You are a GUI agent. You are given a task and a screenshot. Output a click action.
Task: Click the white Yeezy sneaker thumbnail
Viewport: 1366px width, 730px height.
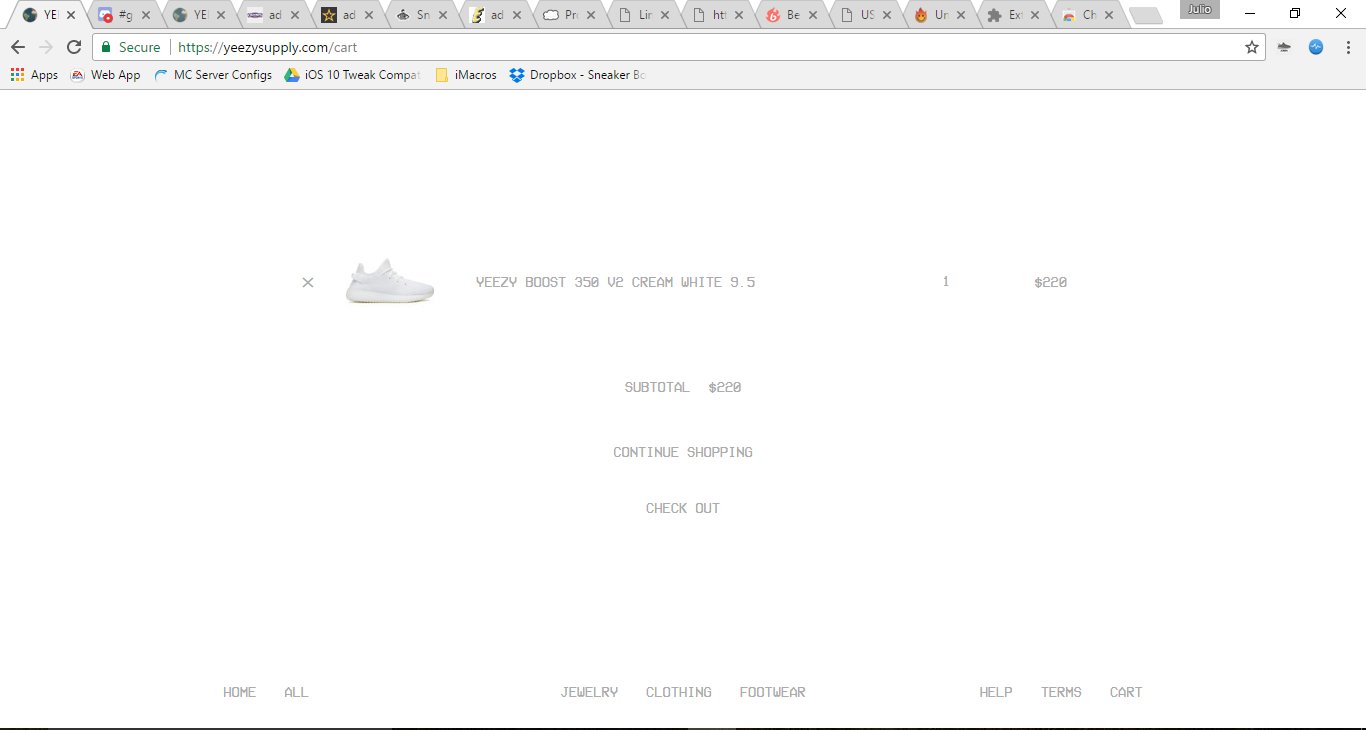(390, 282)
